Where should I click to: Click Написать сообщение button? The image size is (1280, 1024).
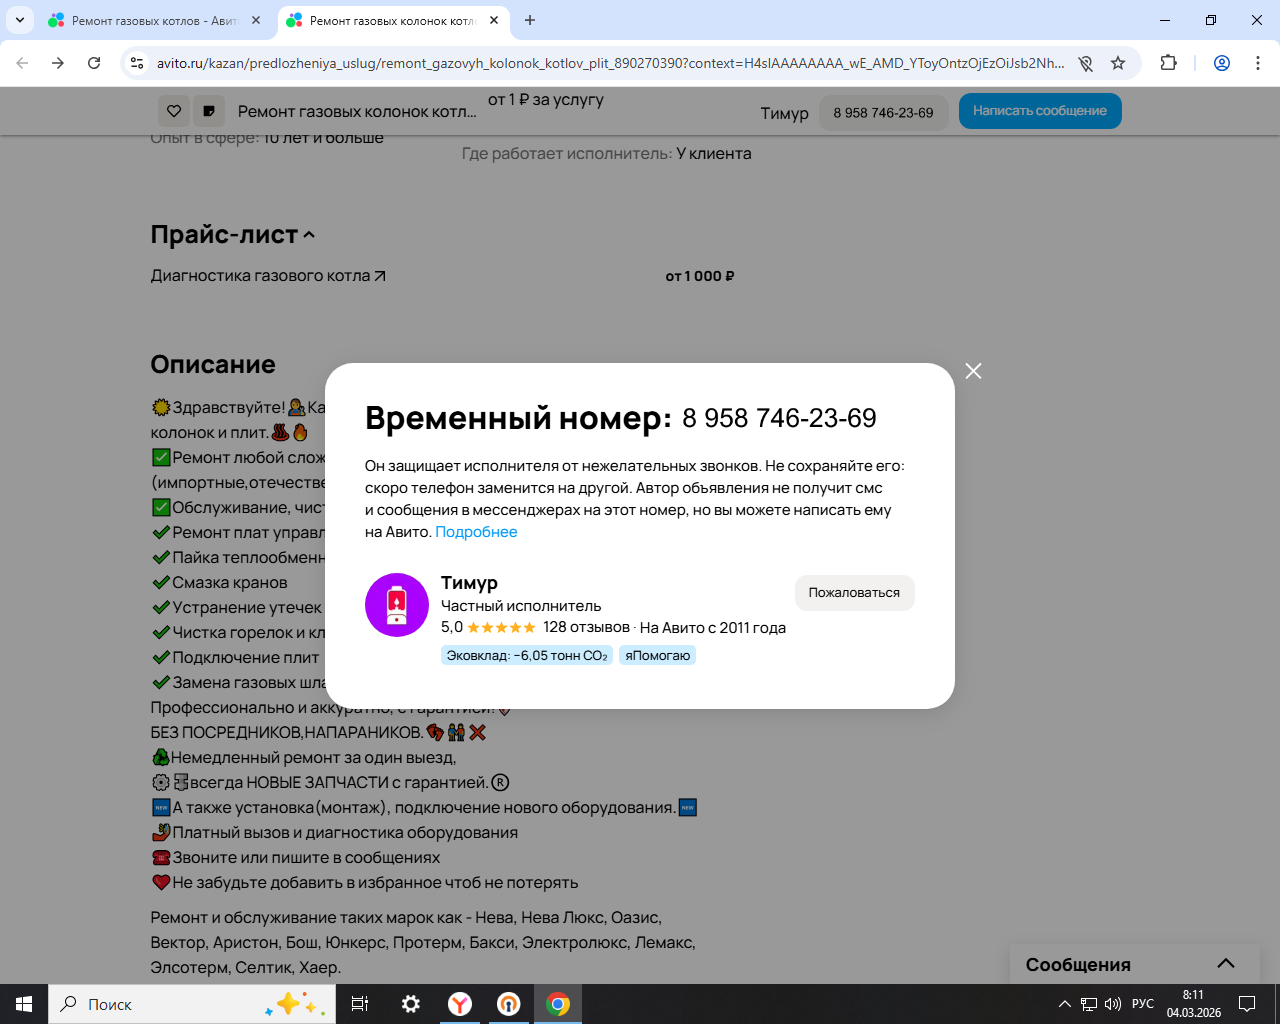pyautogui.click(x=1040, y=111)
